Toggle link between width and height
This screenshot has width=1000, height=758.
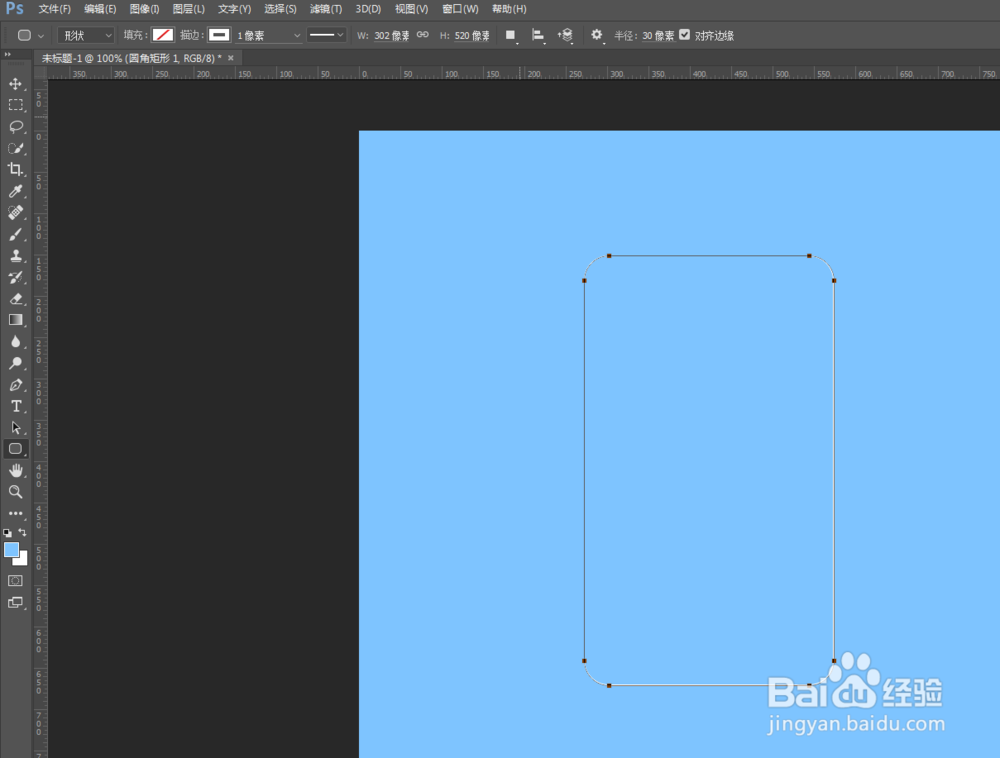click(422, 35)
